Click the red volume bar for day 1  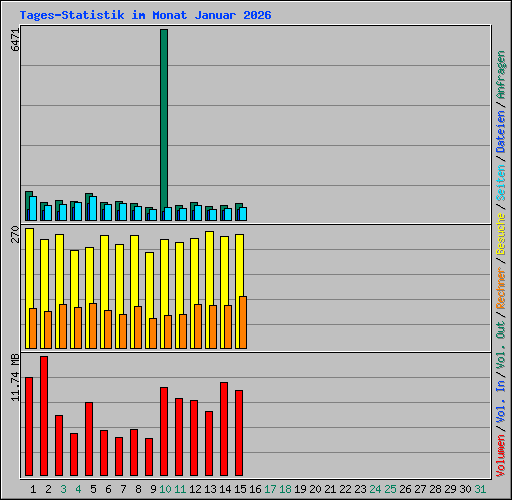29,426
